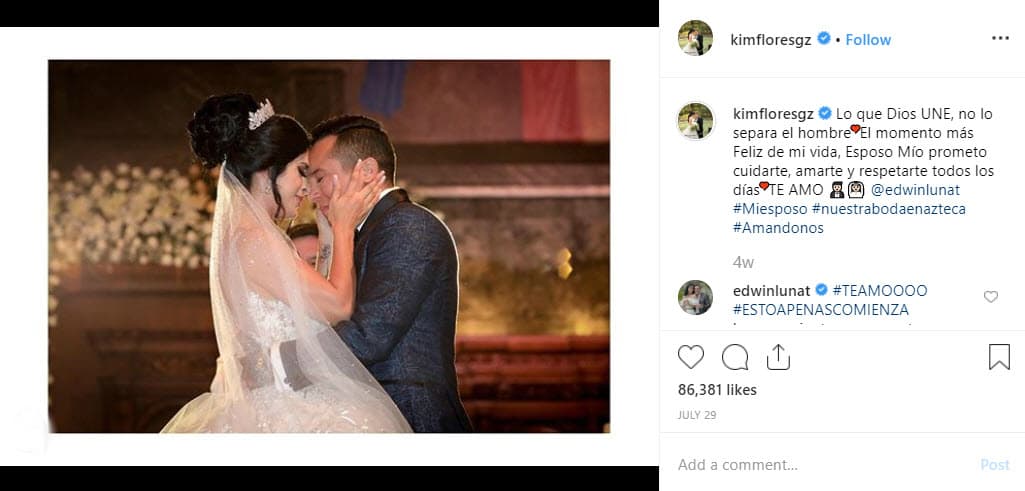The image size is (1025, 491).
Task: Click the edwinlunat commenter username
Action: click(771, 290)
